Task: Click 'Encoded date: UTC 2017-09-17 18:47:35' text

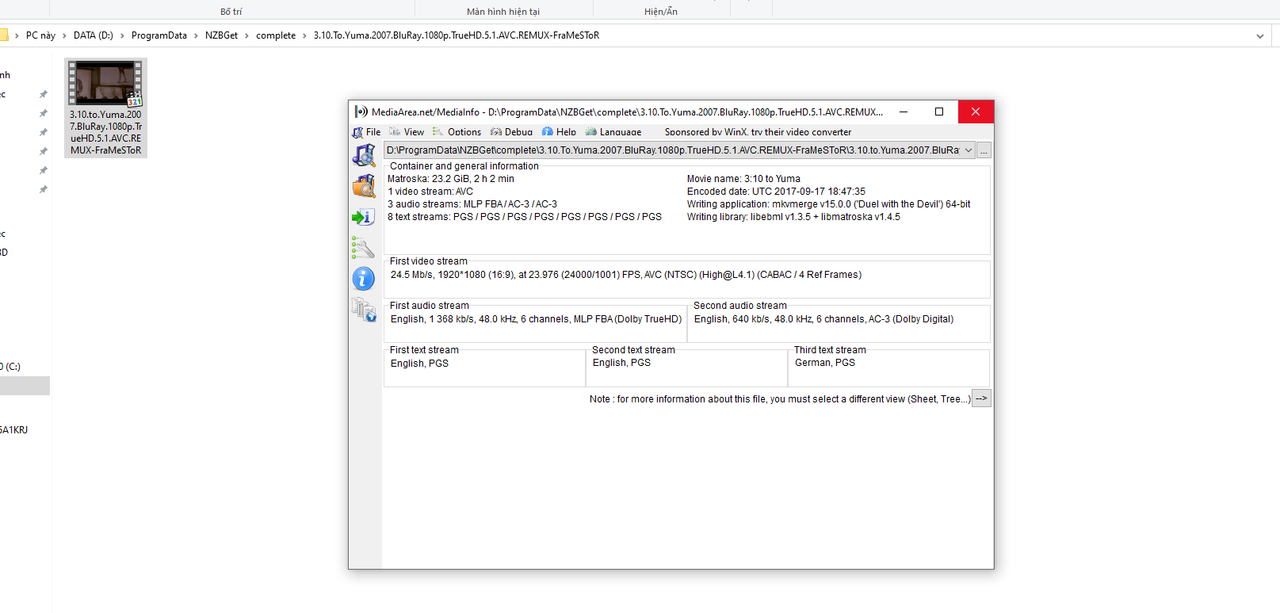Action: click(776, 191)
